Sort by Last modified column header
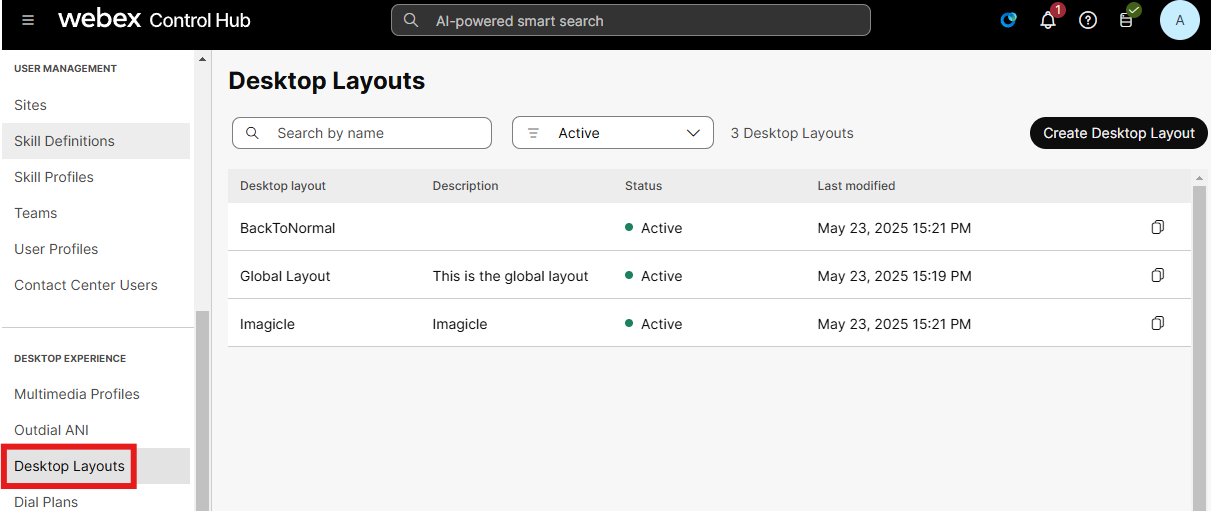The width and height of the screenshot is (1211, 511). 856,186
